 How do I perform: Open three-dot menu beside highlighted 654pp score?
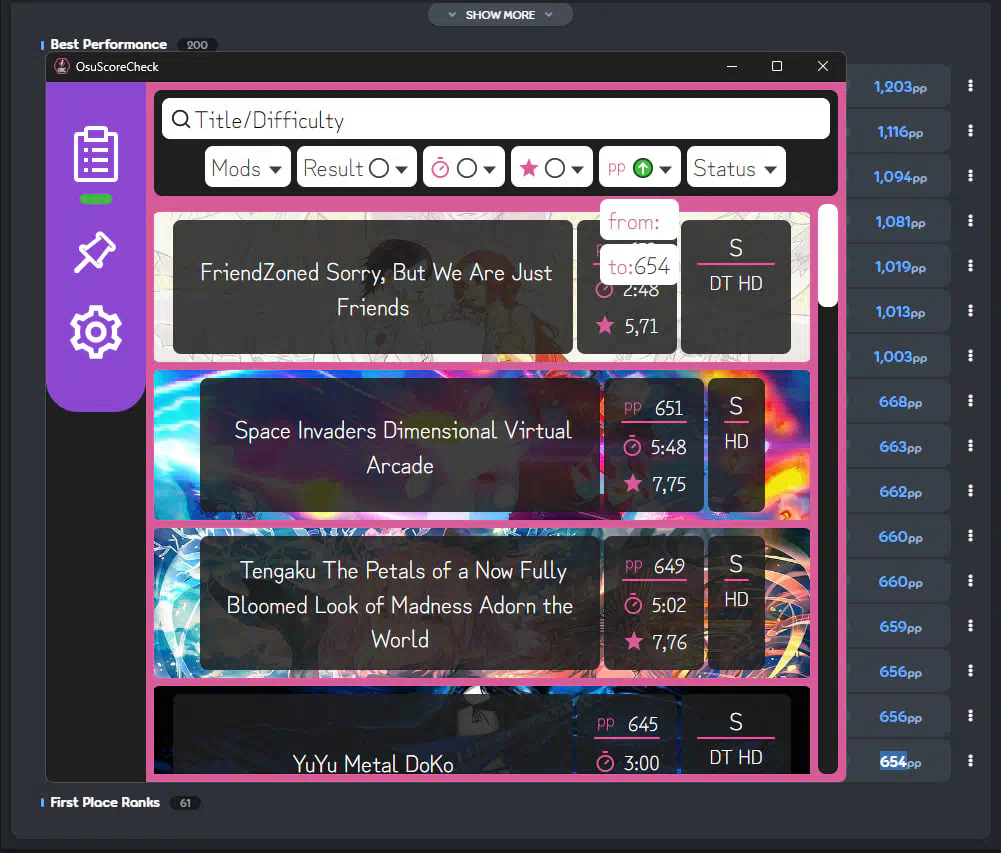[970, 761]
